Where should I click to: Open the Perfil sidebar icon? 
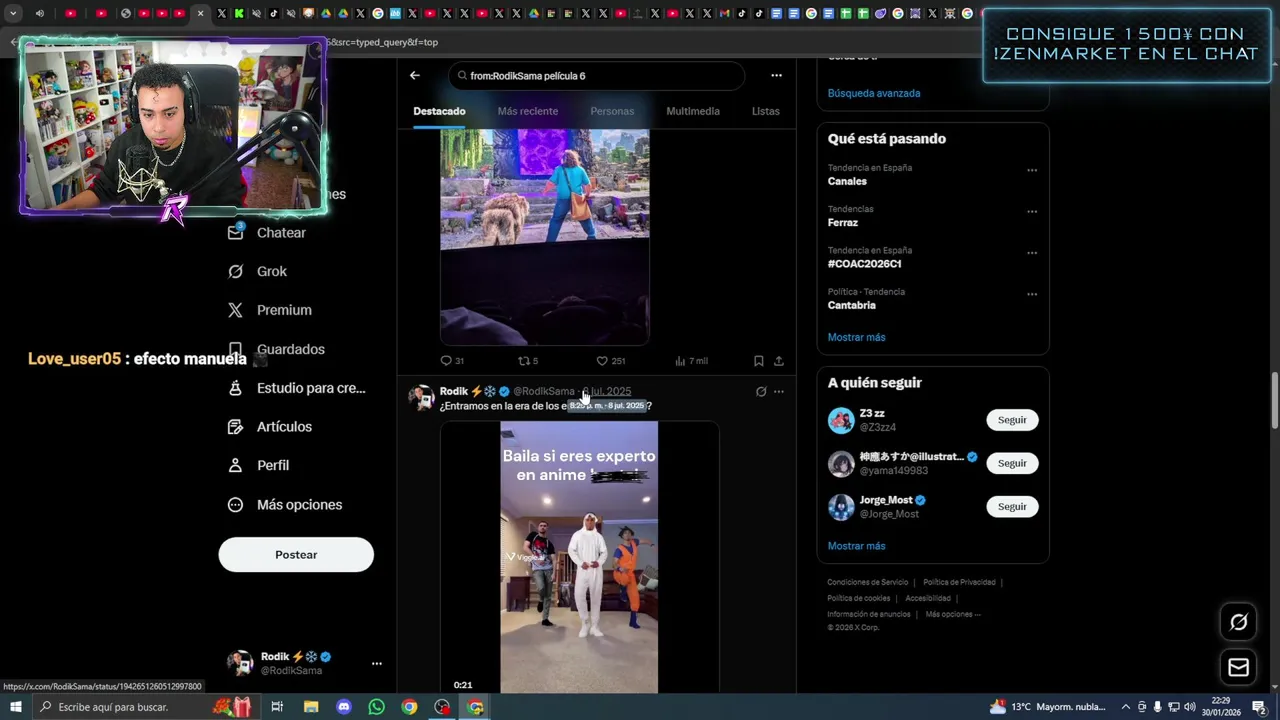click(236, 465)
